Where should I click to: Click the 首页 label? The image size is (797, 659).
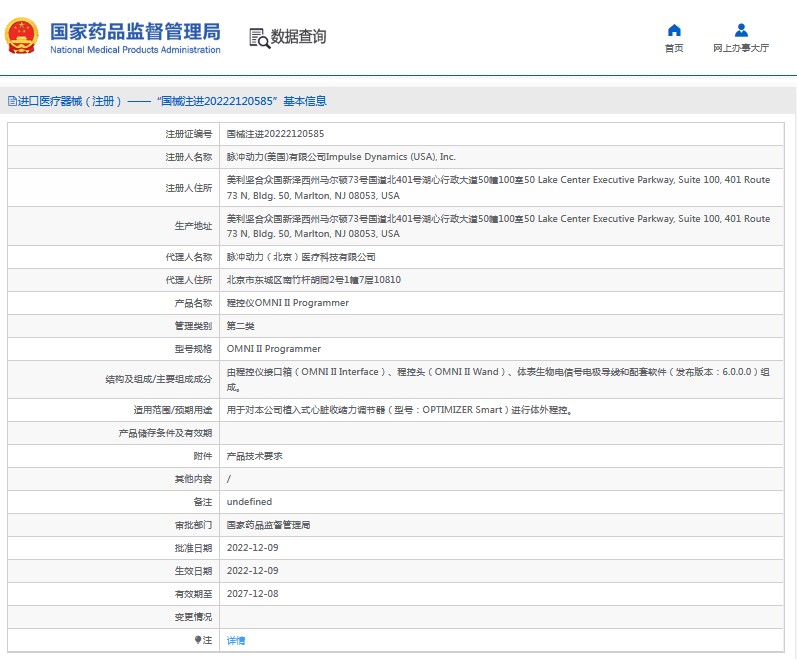(674, 48)
